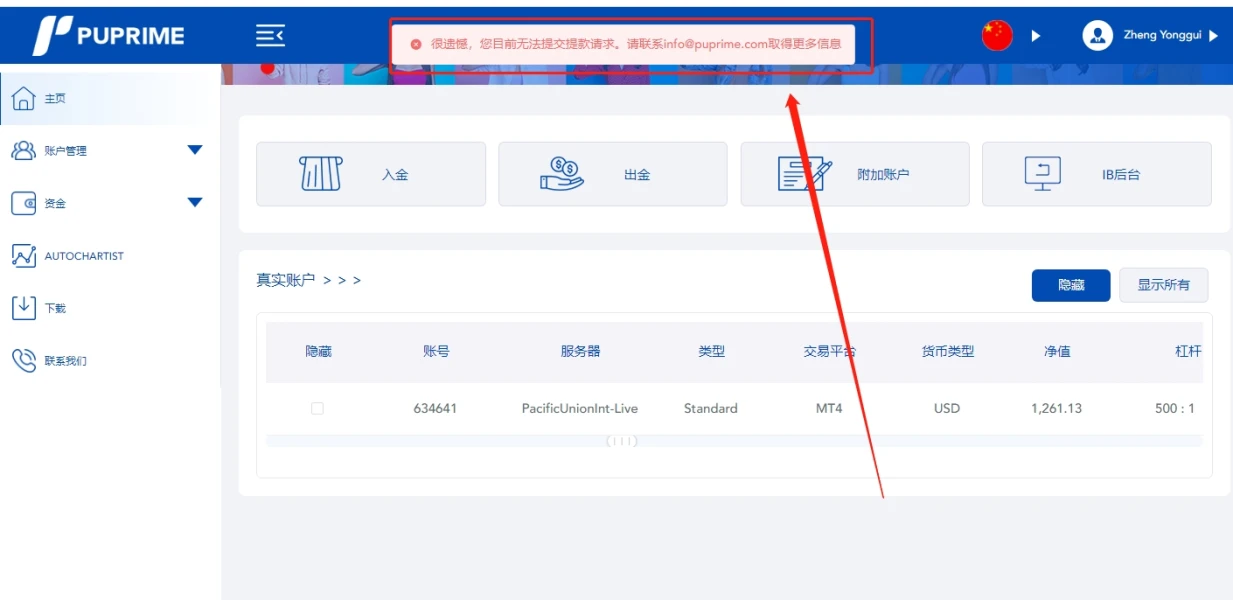Click the 隐藏 blue button
Viewport: 1233px width, 600px height.
1071,285
